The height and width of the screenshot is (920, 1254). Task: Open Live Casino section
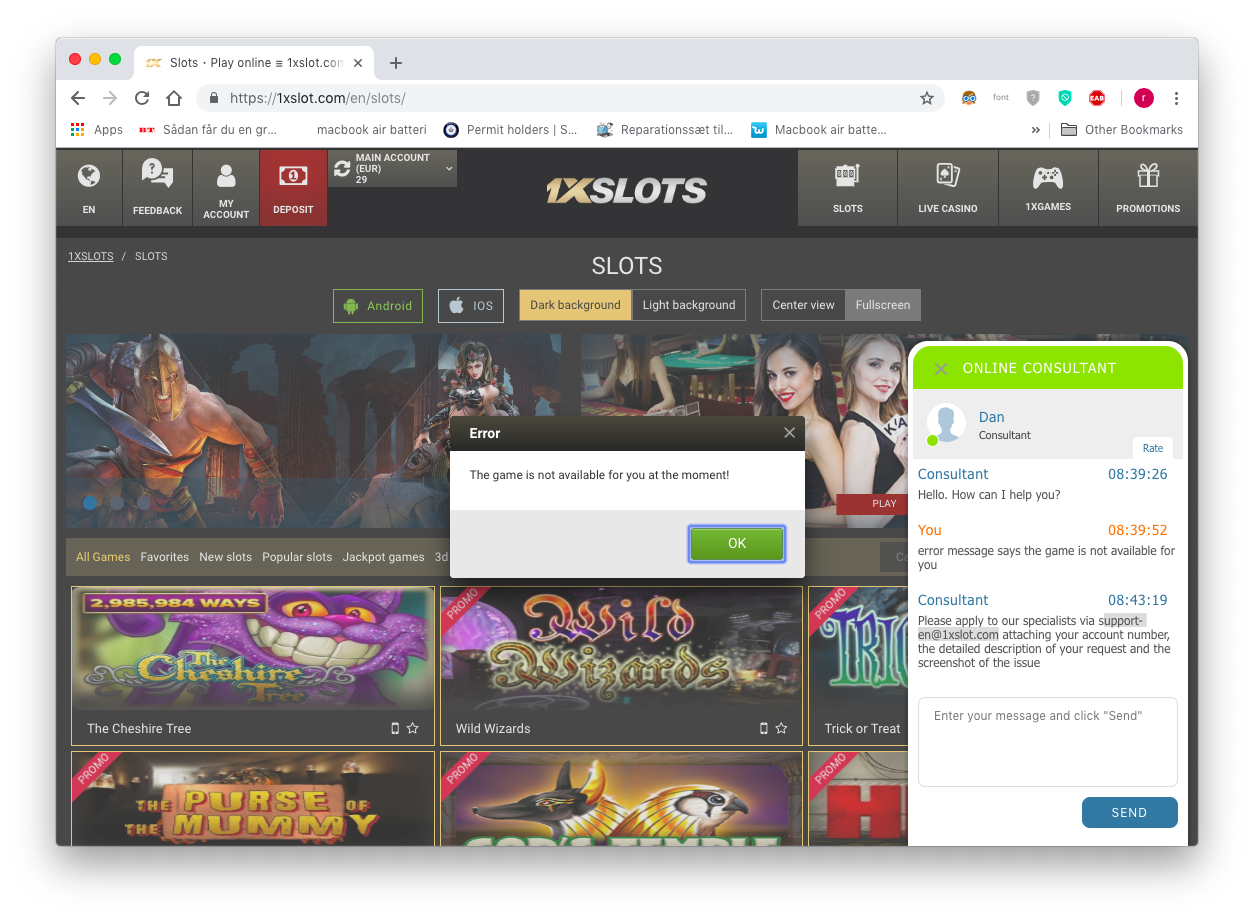948,188
